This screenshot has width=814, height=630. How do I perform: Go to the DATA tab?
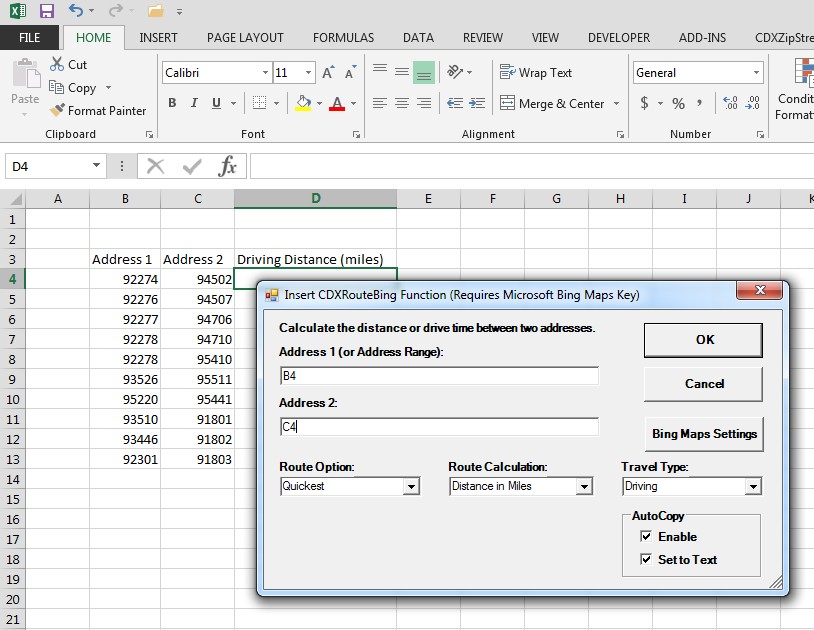tap(418, 37)
